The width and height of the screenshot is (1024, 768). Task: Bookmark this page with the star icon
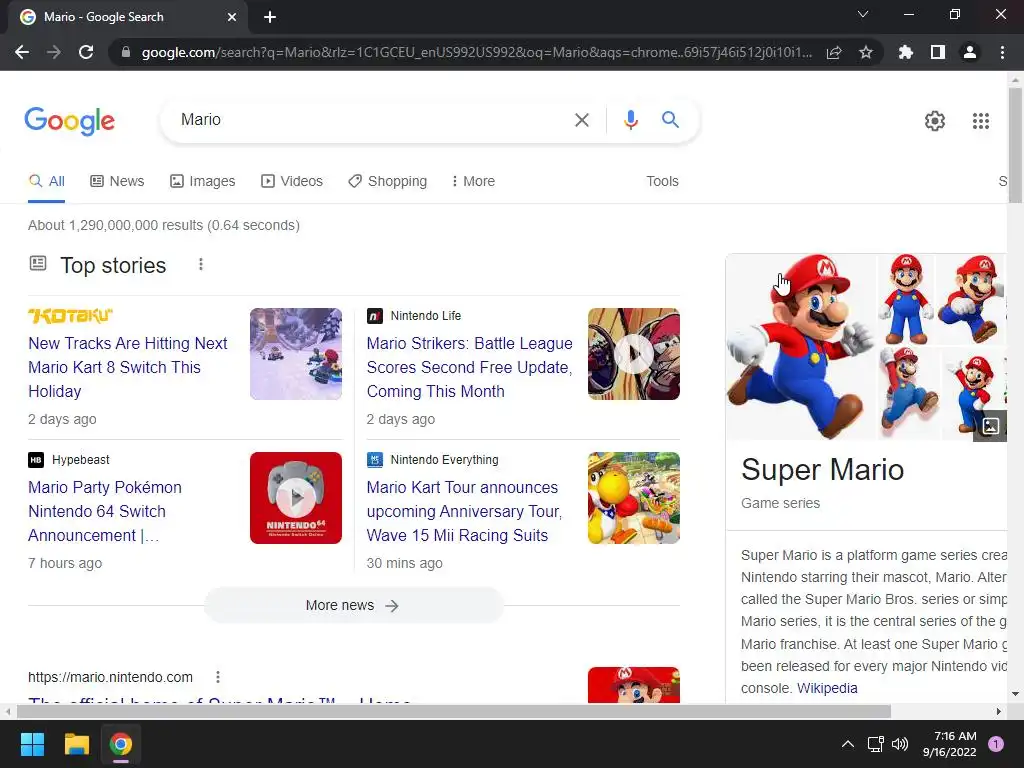(x=866, y=52)
